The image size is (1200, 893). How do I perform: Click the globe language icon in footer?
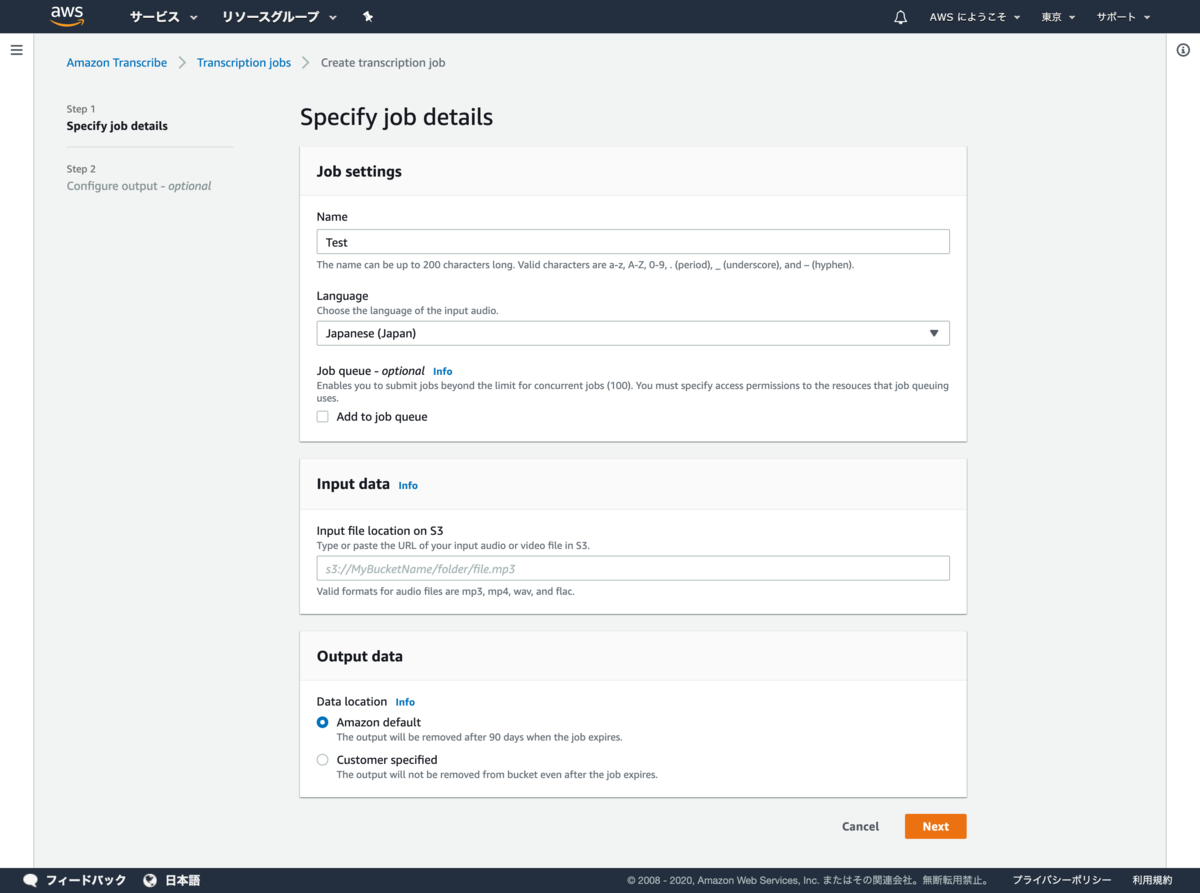point(150,880)
